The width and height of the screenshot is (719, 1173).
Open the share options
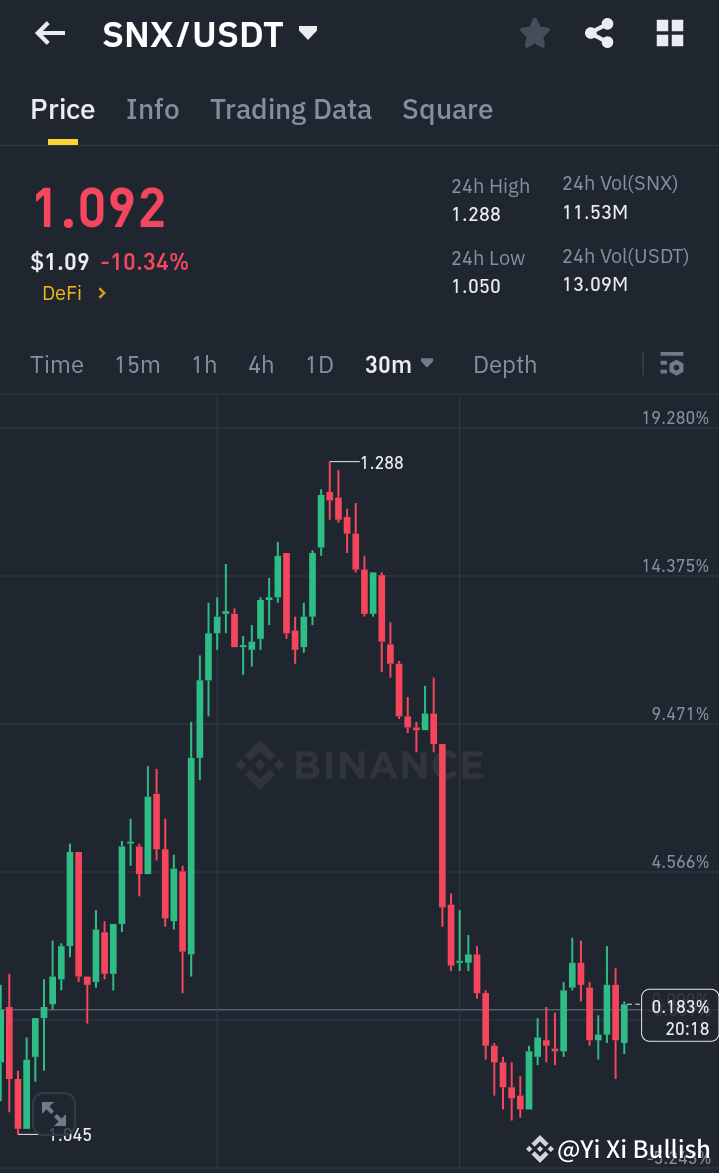[599, 33]
